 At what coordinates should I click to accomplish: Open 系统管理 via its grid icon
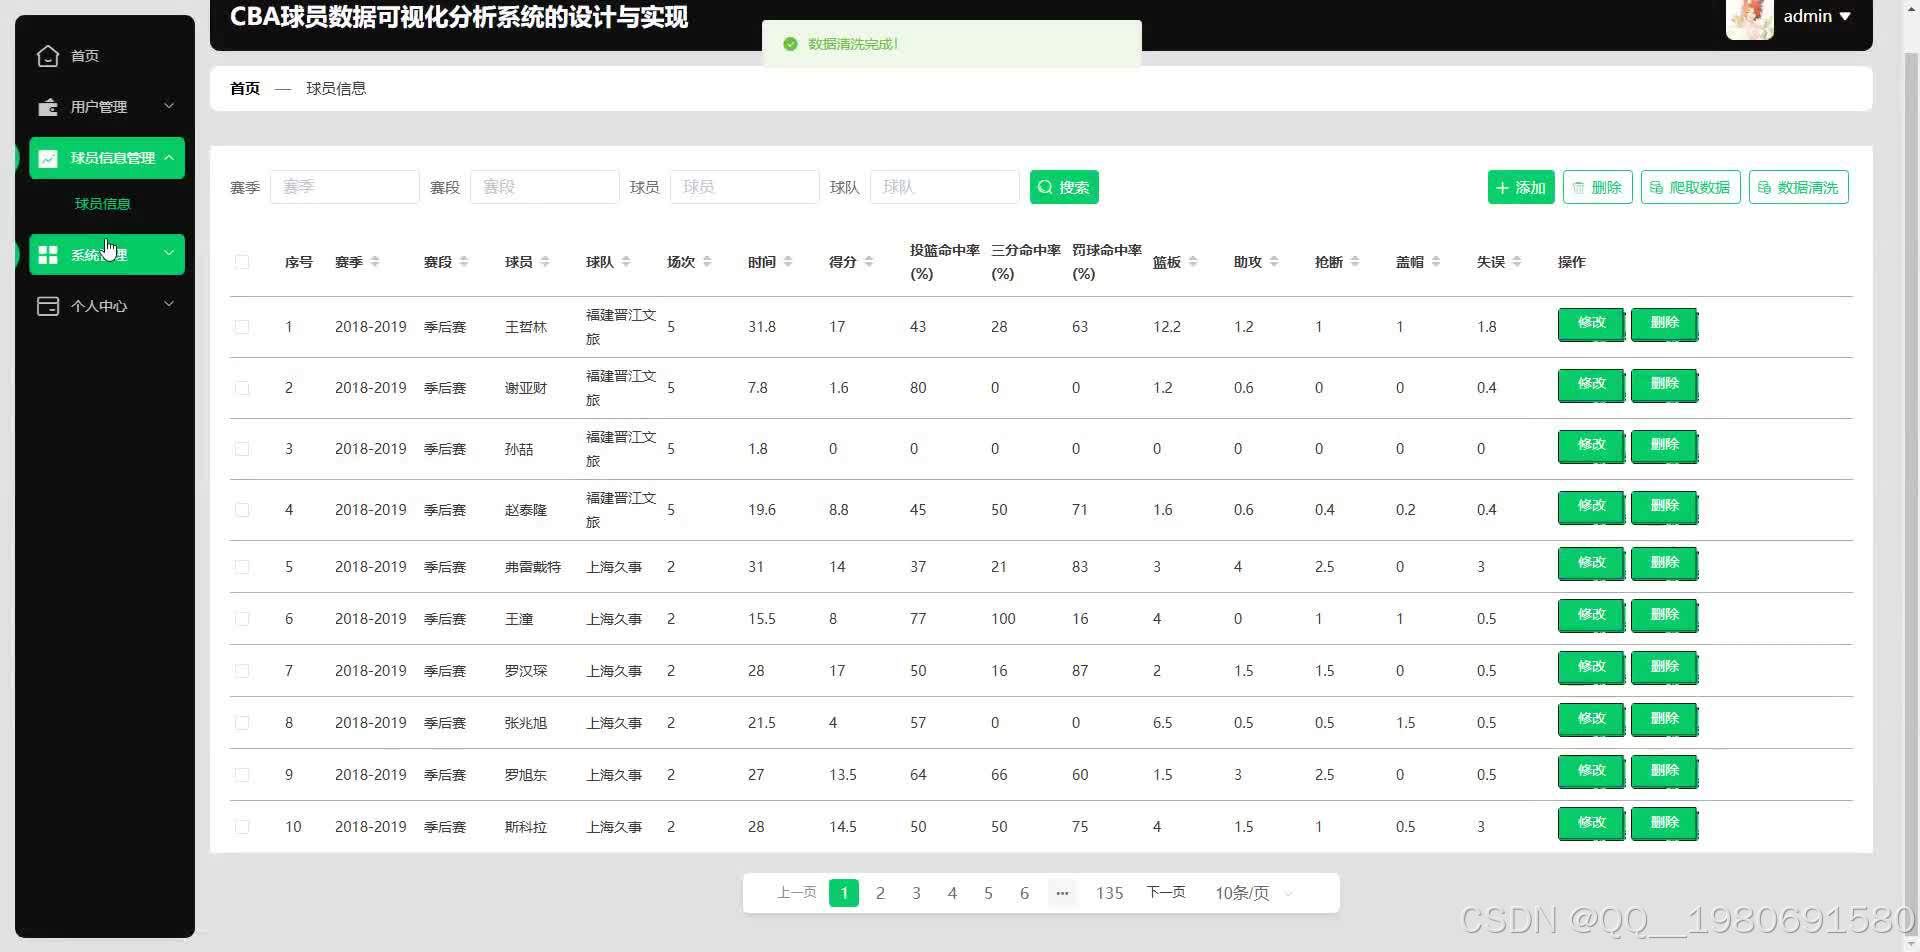[x=48, y=254]
